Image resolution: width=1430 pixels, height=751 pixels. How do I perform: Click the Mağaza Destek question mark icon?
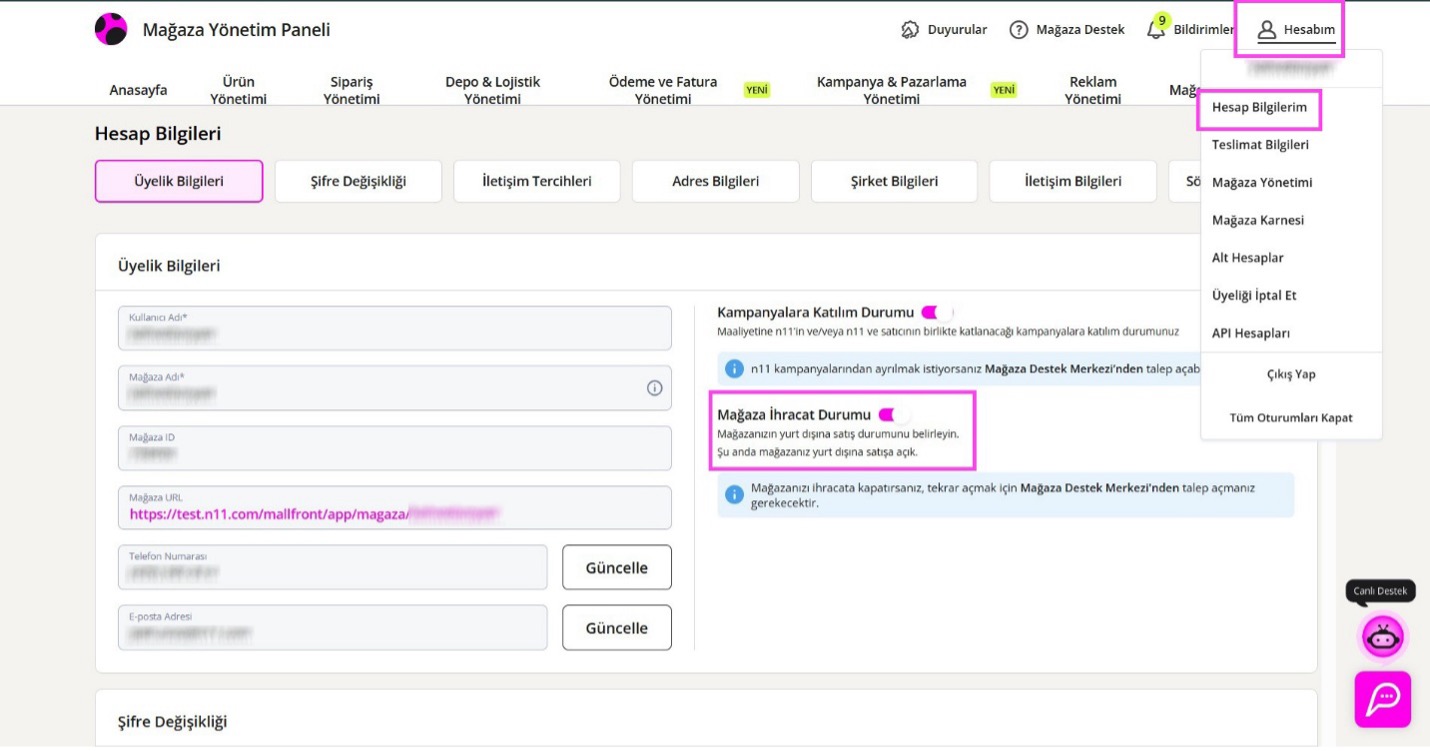tap(1019, 30)
